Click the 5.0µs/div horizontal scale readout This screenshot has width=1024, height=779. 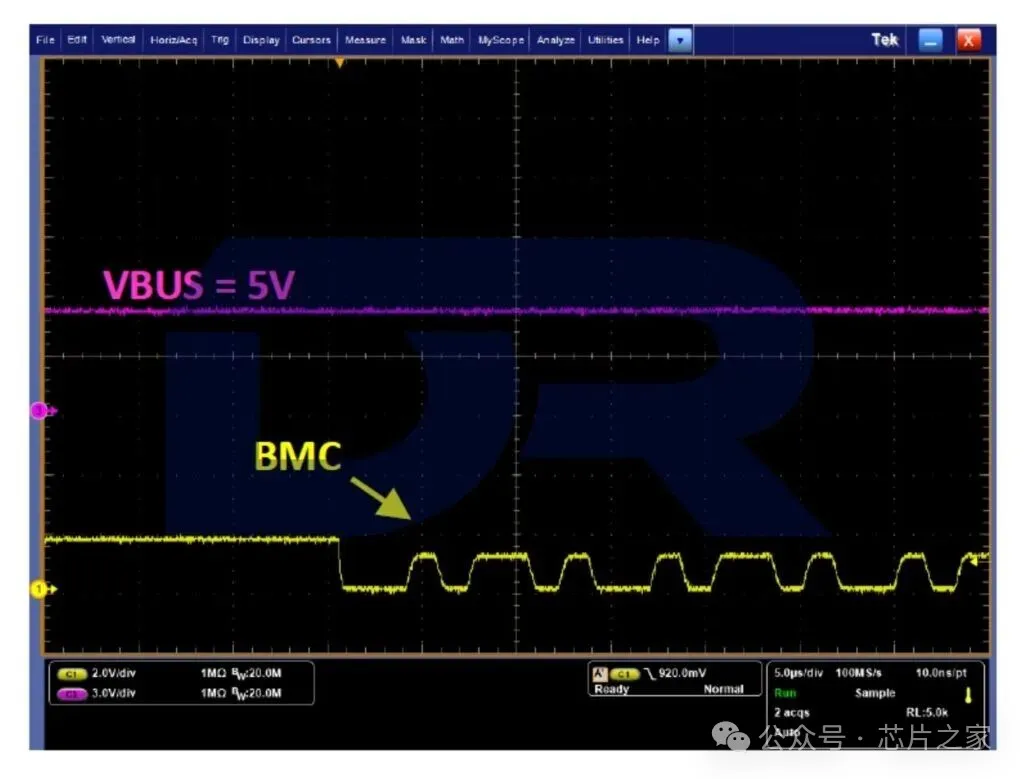tap(799, 673)
